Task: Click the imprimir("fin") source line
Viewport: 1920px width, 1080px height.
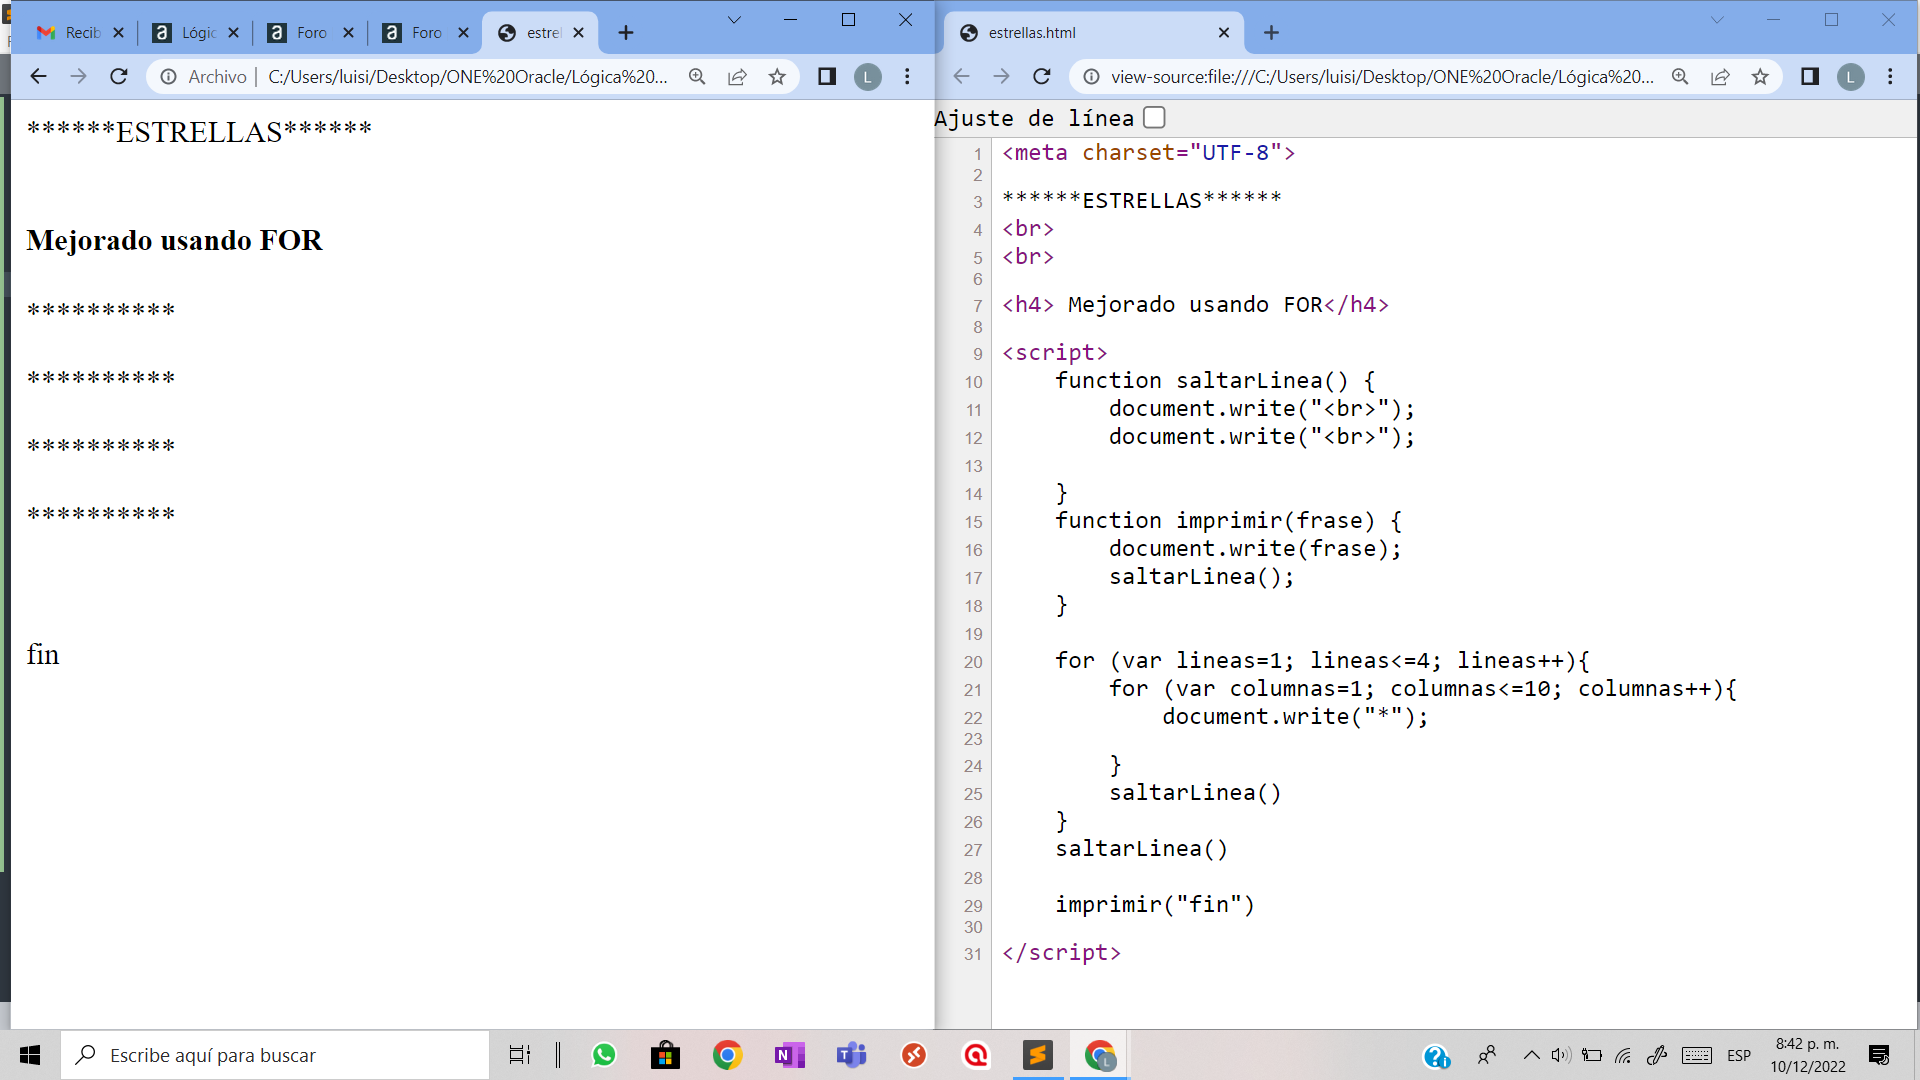Action: pyautogui.click(x=1155, y=905)
